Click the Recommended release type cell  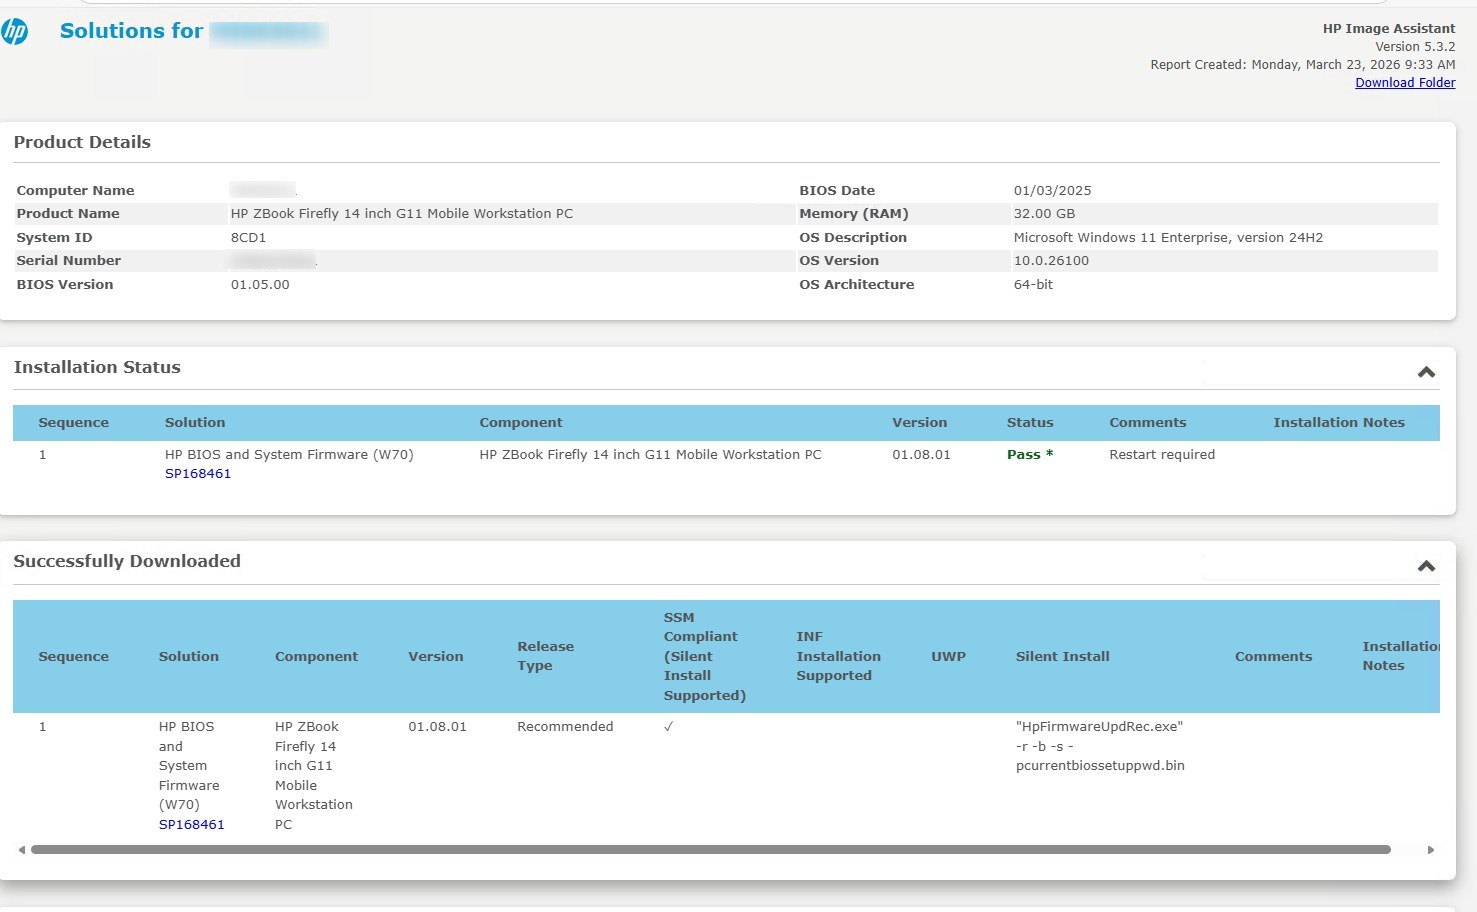click(565, 726)
